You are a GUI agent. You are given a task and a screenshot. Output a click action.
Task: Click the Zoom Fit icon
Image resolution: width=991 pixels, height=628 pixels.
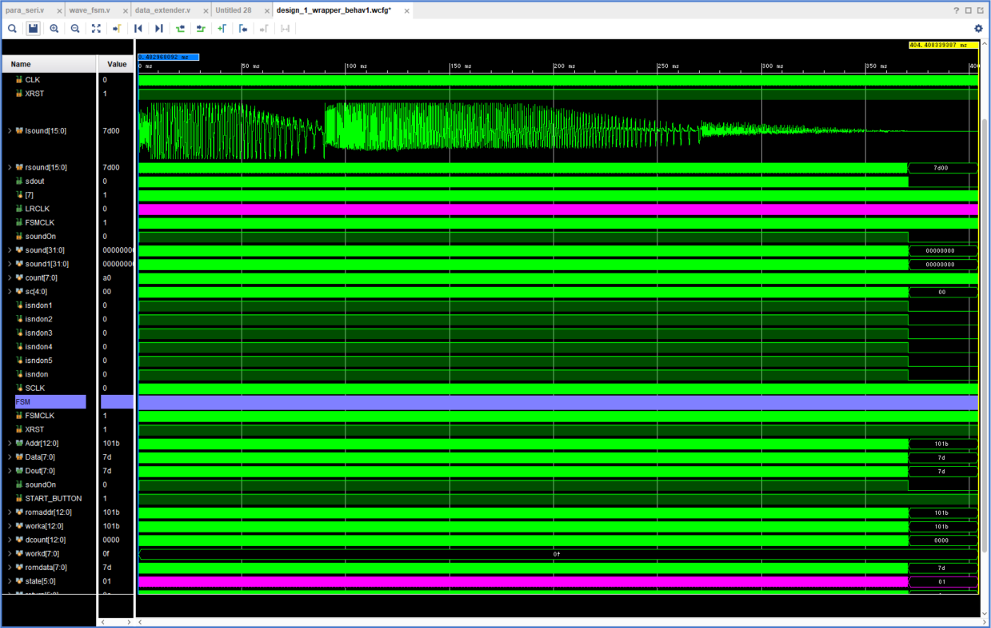click(x=96, y=29)
